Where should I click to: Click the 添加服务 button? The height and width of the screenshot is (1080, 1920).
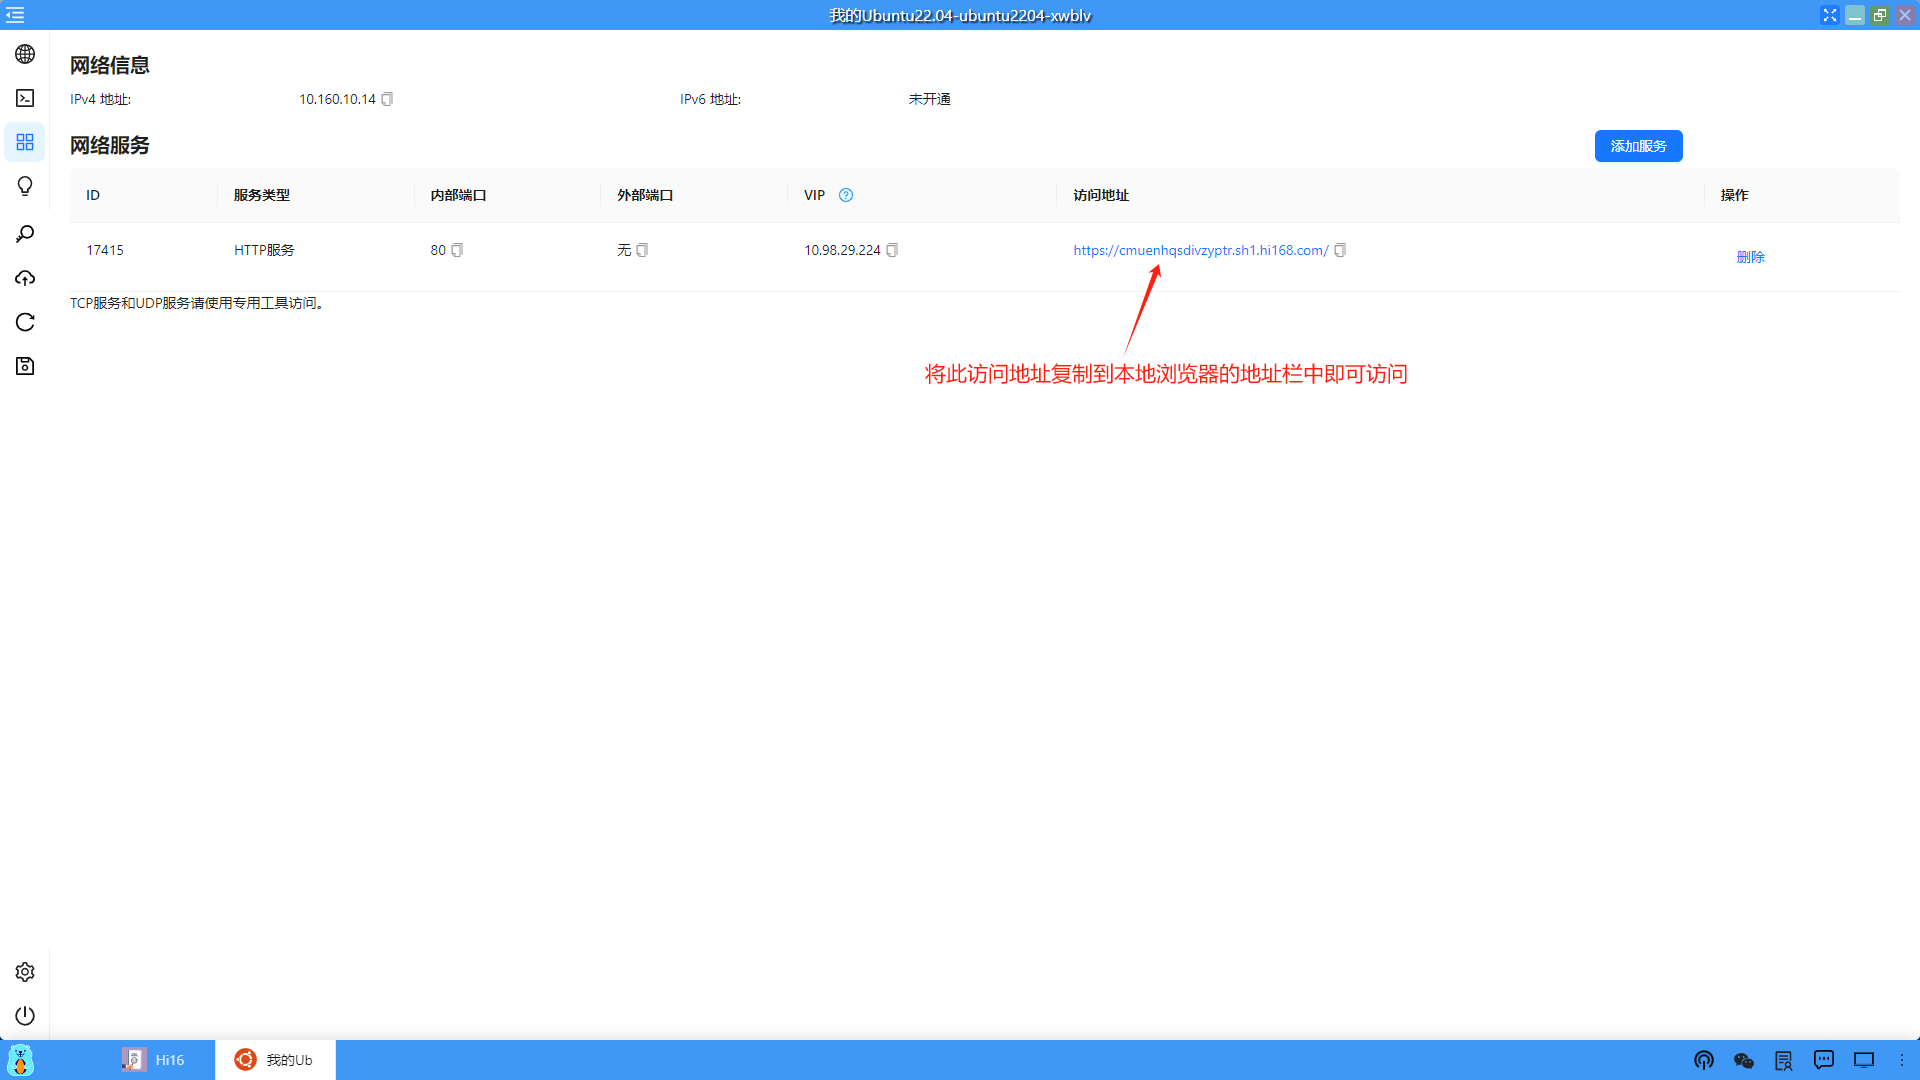(1638, 146)
